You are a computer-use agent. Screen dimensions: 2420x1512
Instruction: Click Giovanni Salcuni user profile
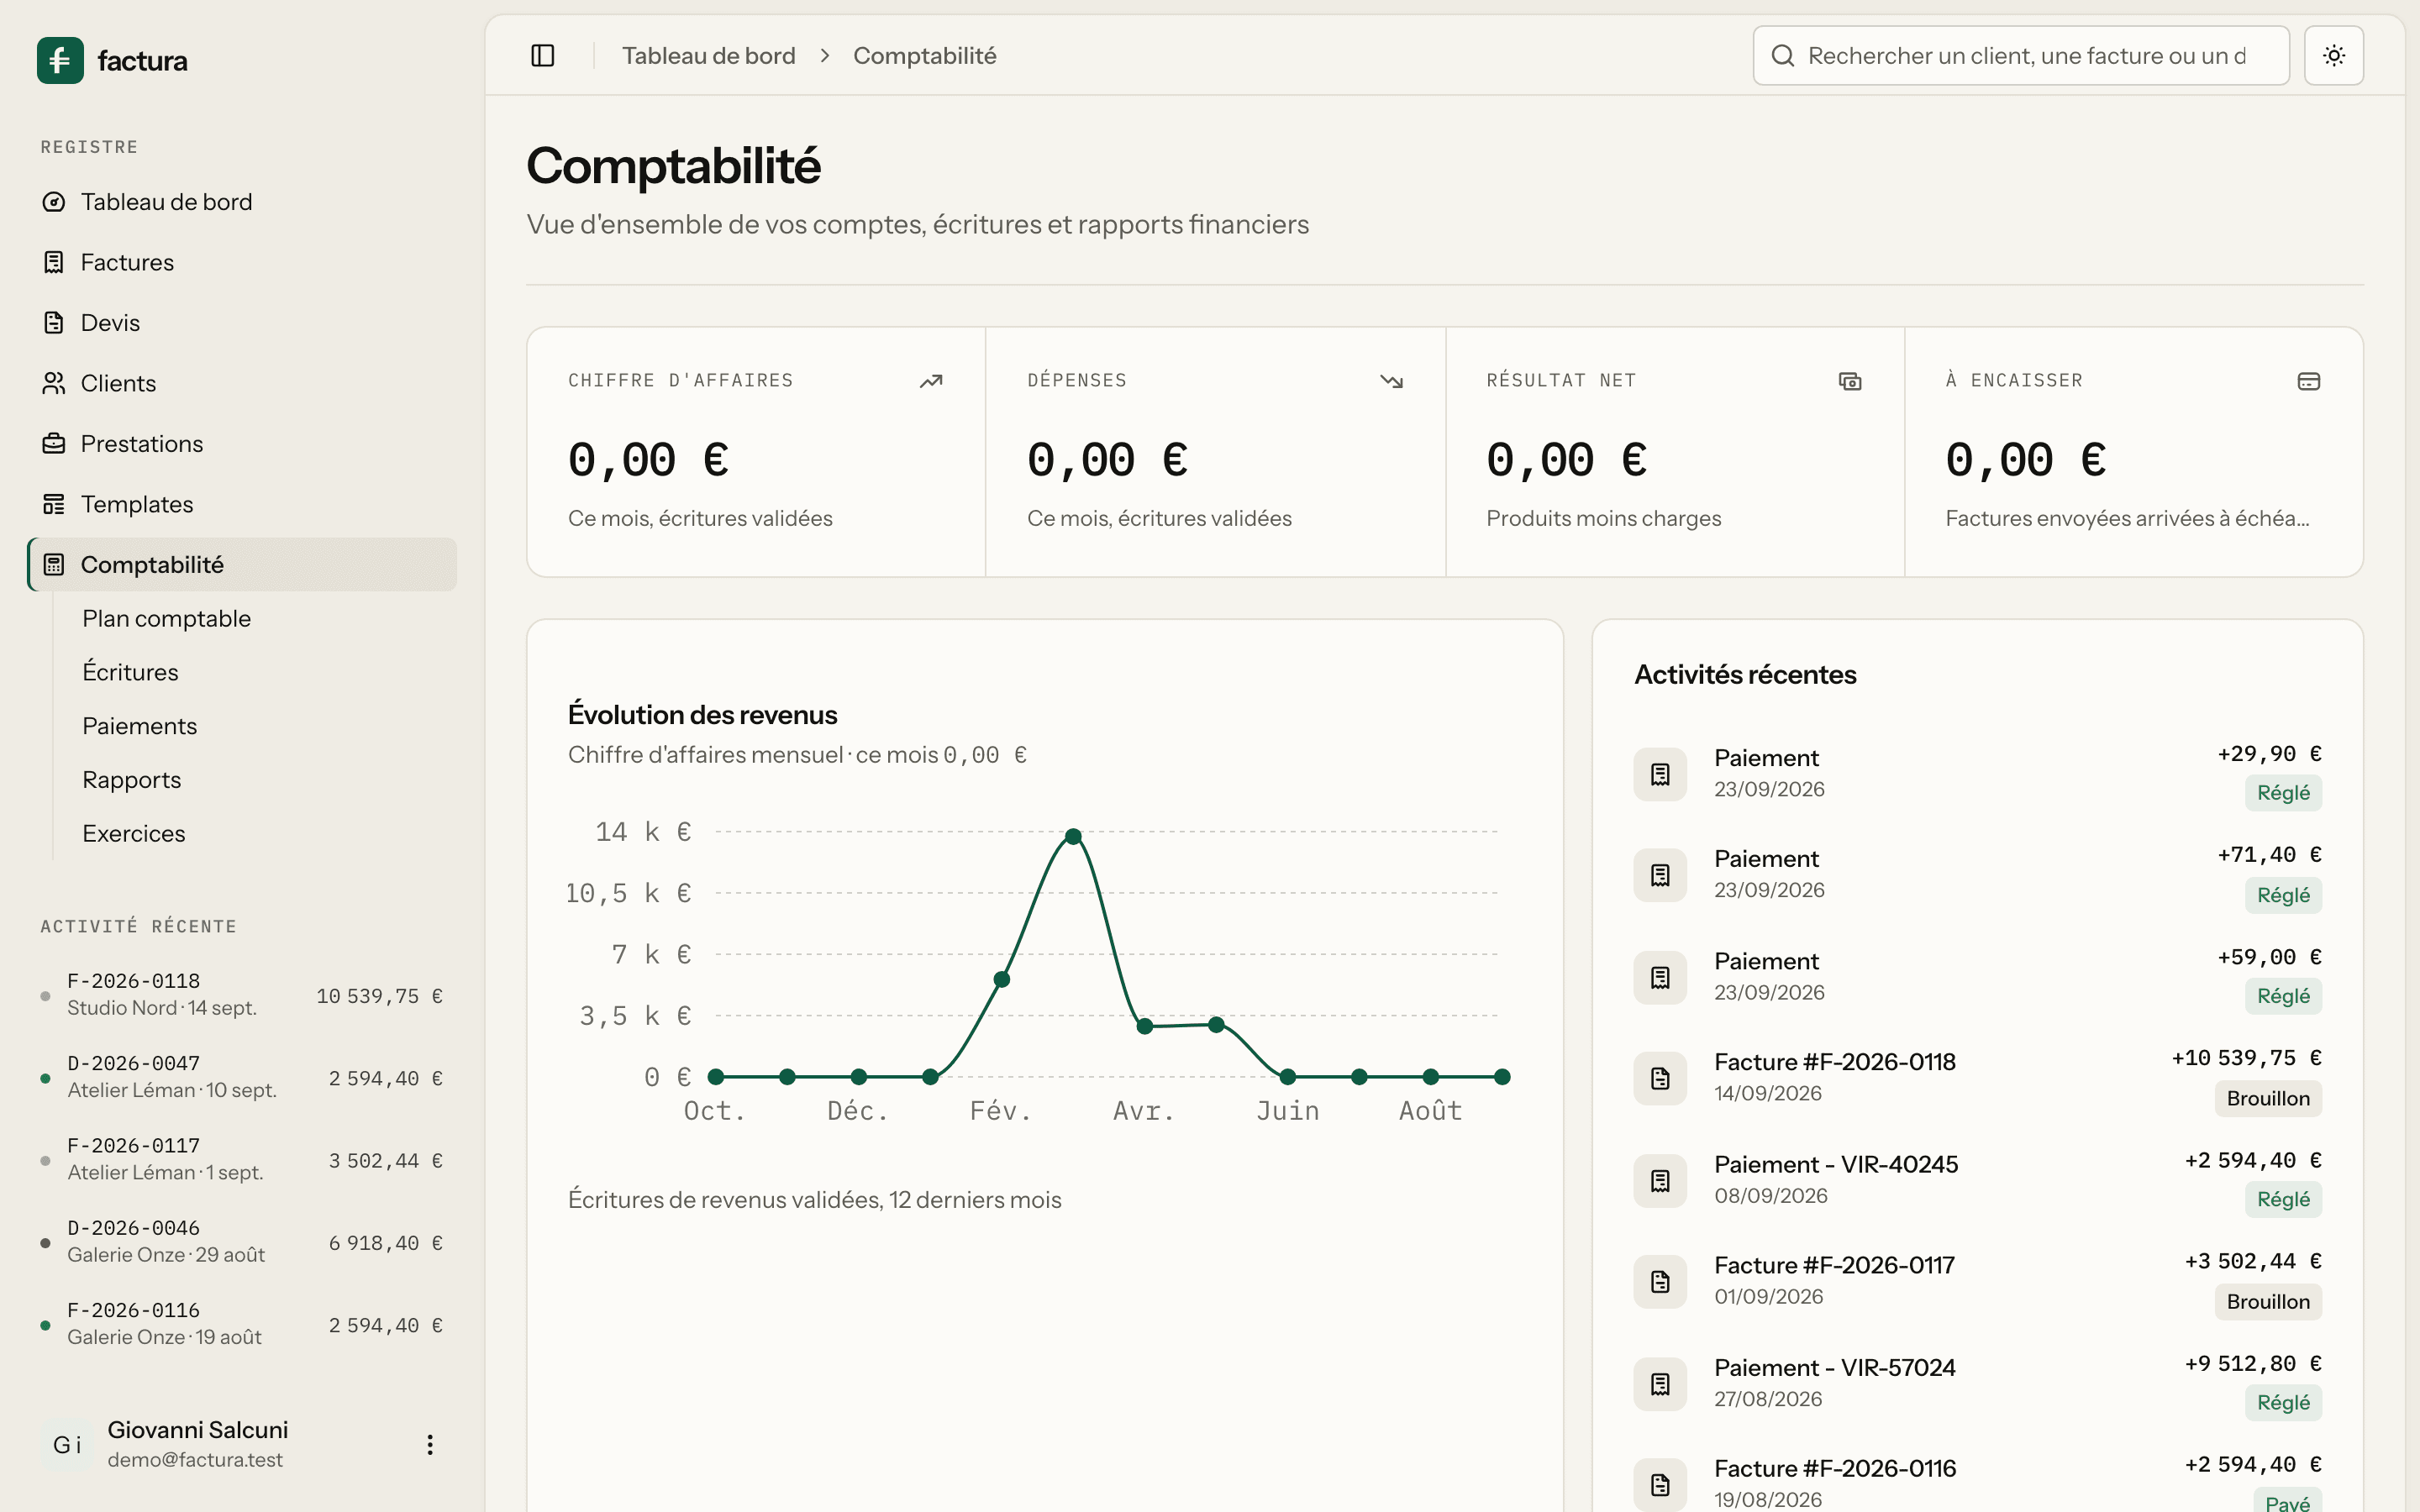[242, 1444]
